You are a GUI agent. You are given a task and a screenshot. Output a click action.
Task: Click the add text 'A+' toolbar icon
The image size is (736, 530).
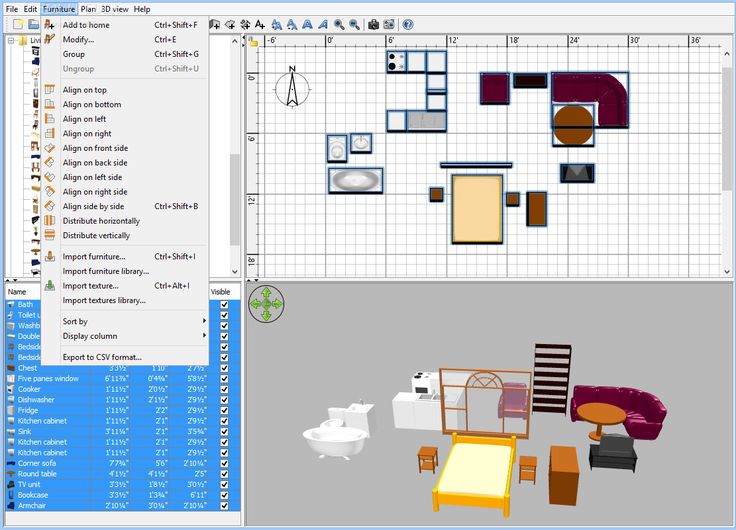coord(260,24)
